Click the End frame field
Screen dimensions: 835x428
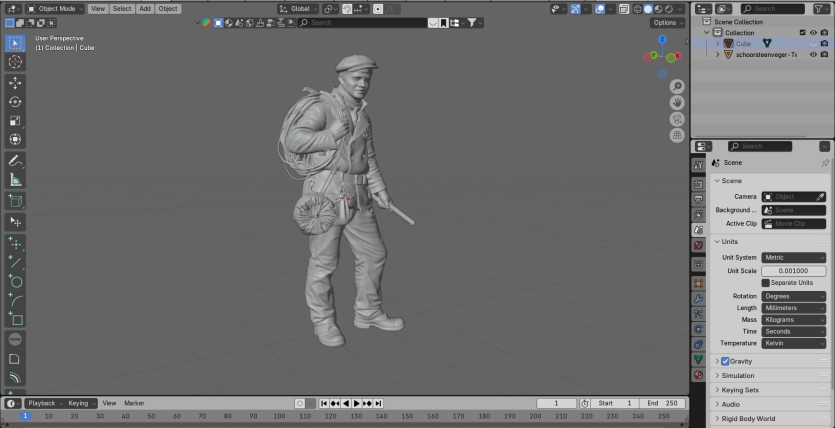[660, 403]
